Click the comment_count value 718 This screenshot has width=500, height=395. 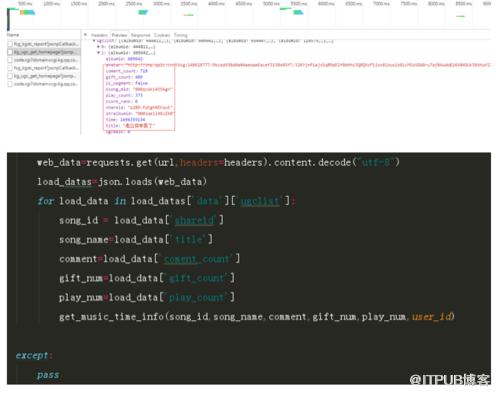(144, 71)
